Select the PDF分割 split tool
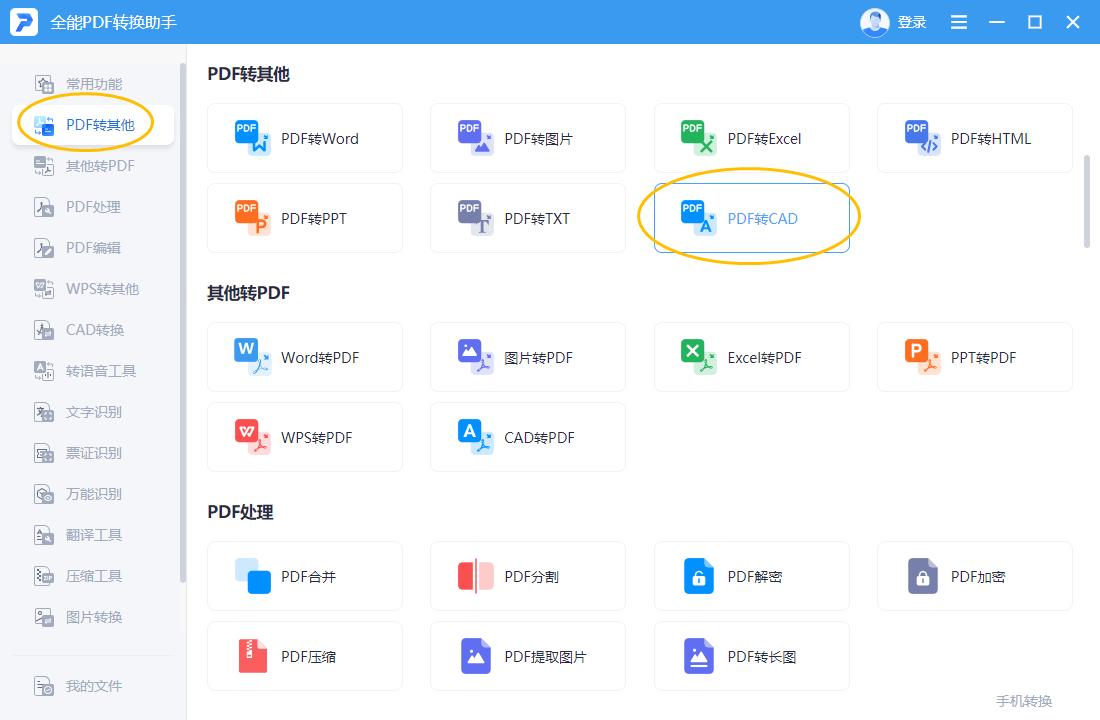Image resolution: width=1100 pixels, height=720 pixels. pos(528,576)
